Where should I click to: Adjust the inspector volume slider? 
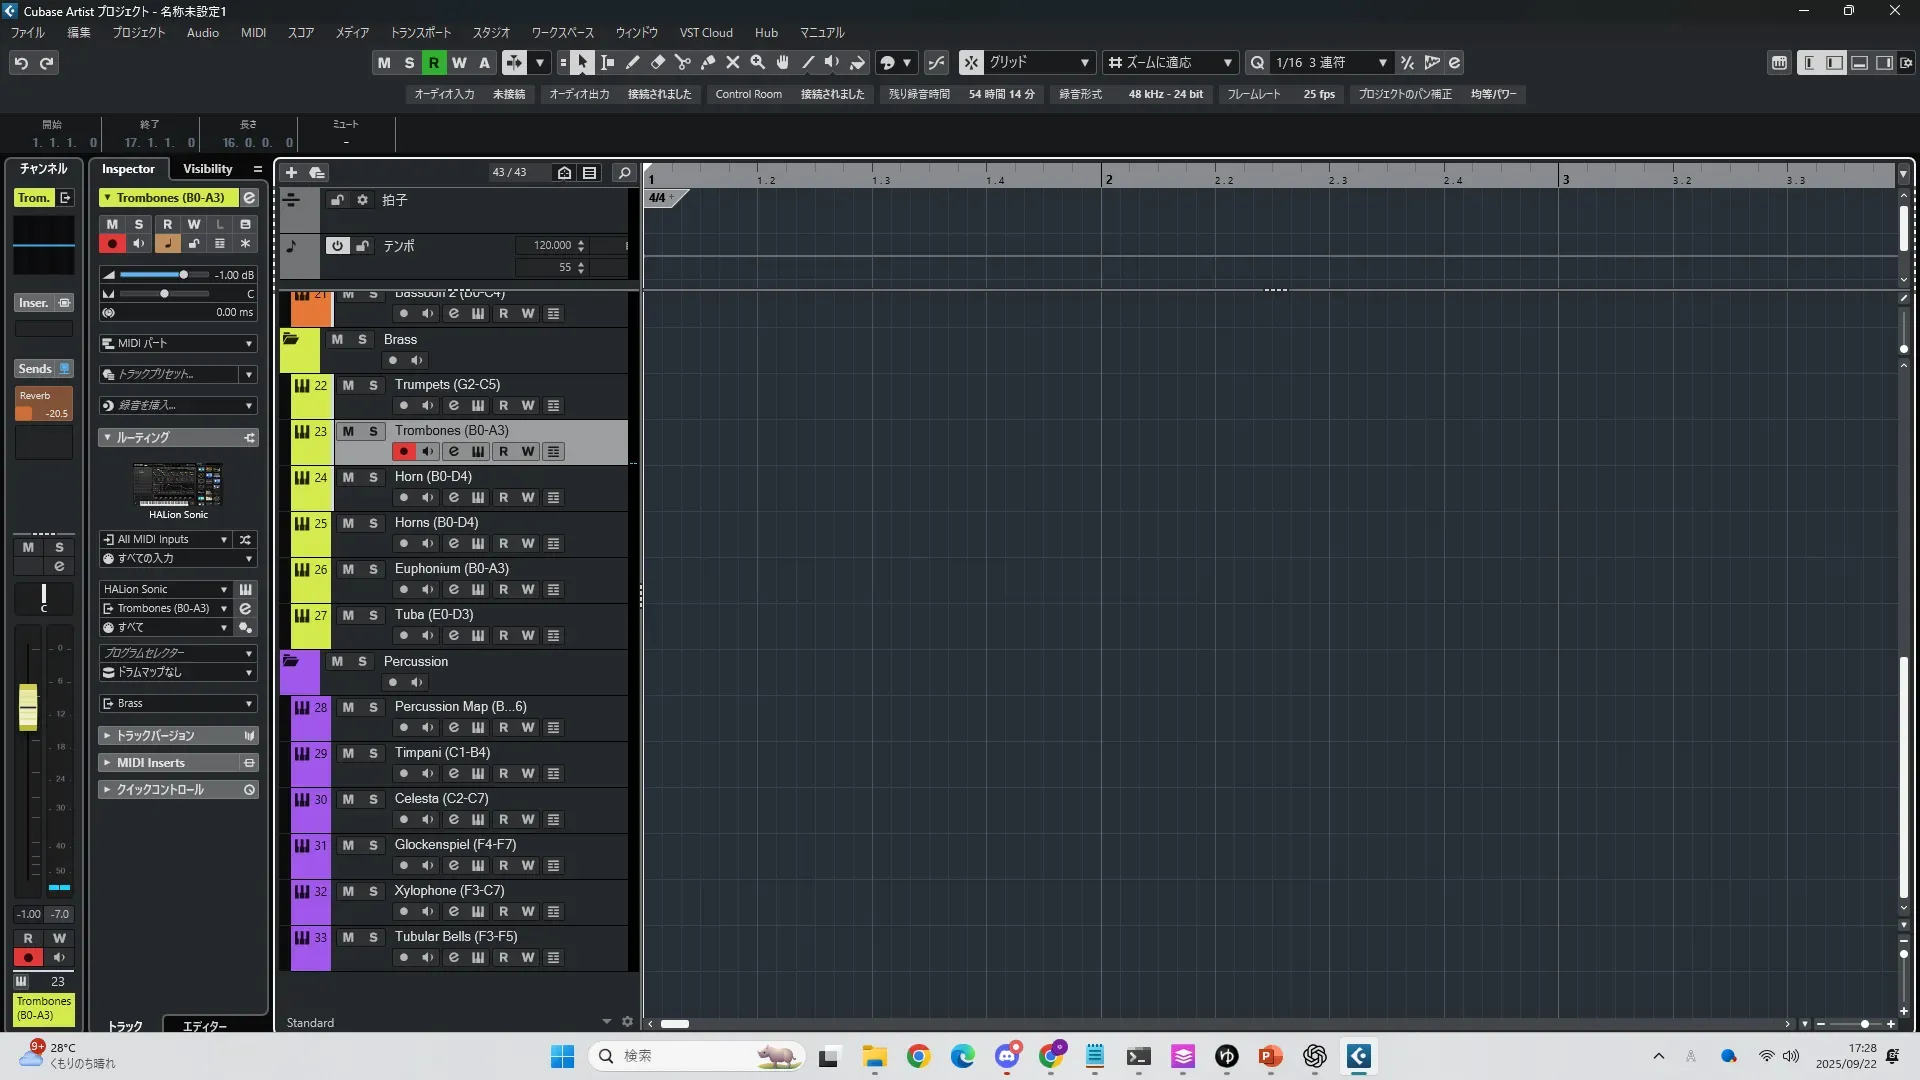(183, 275)
